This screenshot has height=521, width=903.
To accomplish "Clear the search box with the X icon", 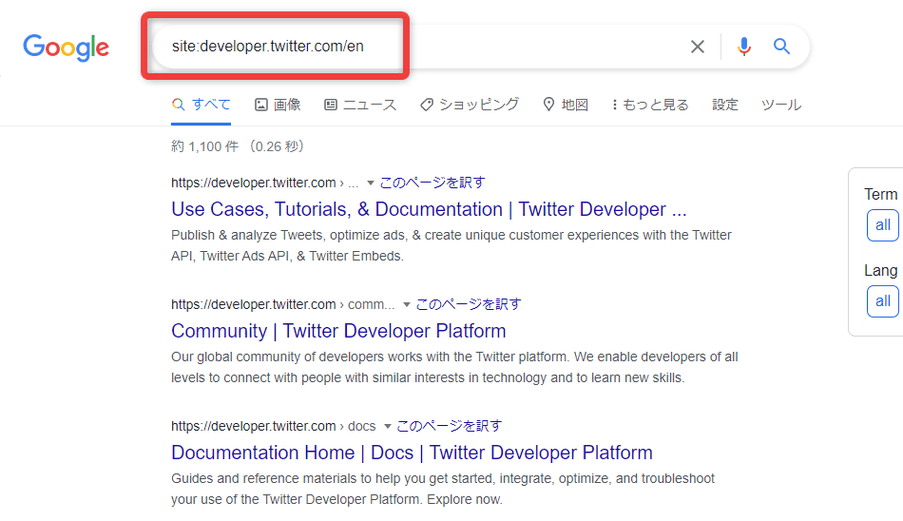I will [697, 47].
